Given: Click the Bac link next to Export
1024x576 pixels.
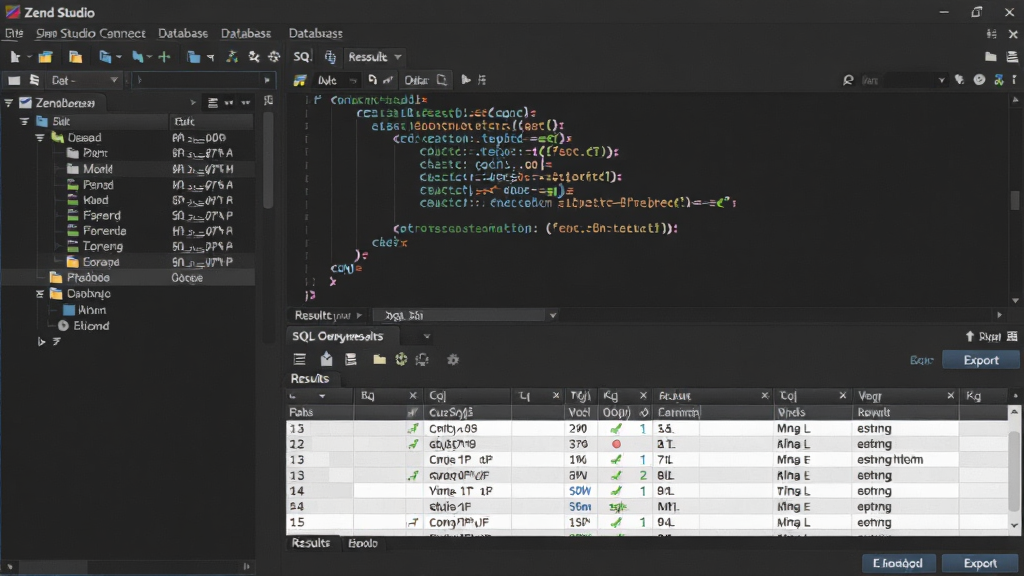Looking at the screenshot, I should [921, 360].
